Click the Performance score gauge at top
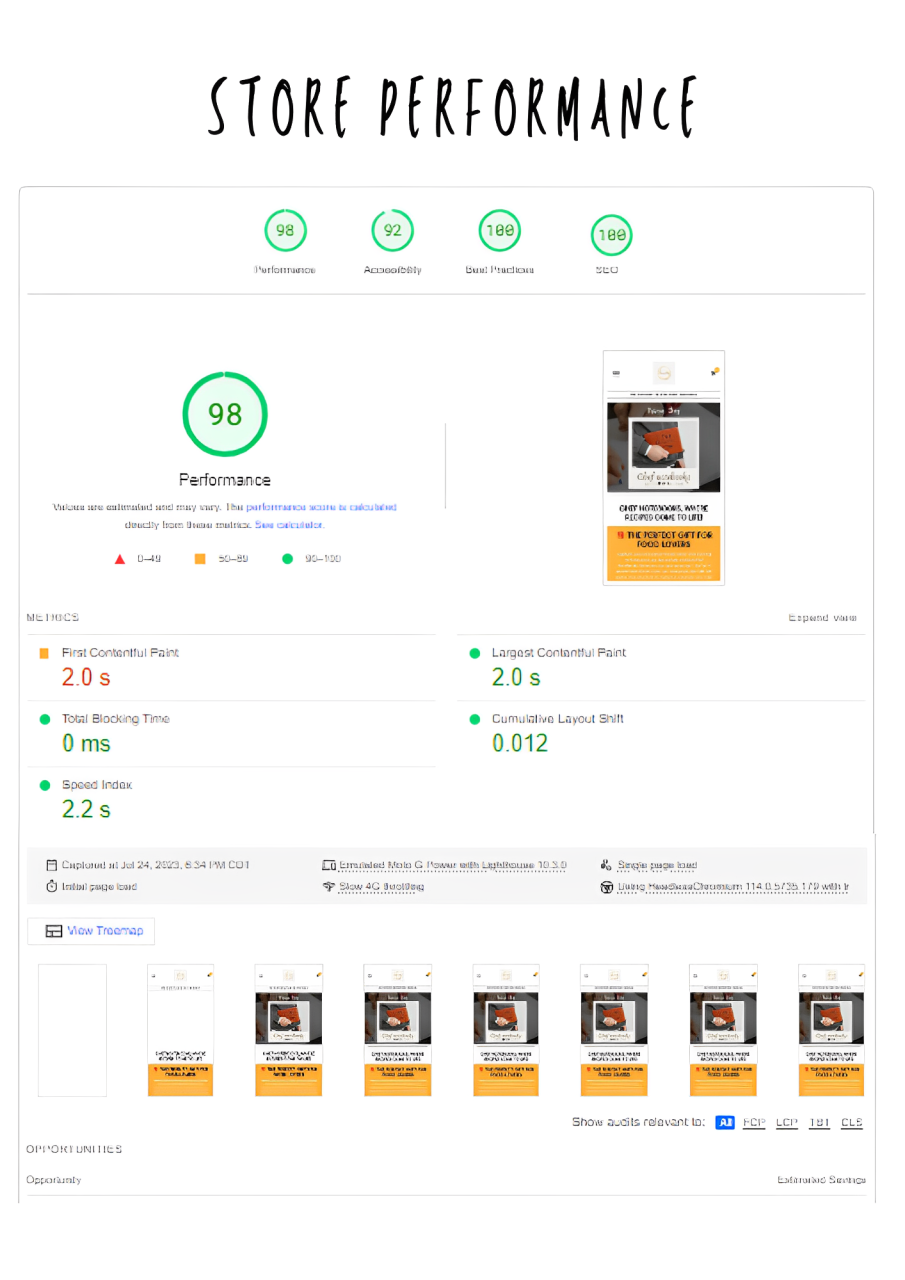This screenshot has width=905, height=1280. [285, 232]
